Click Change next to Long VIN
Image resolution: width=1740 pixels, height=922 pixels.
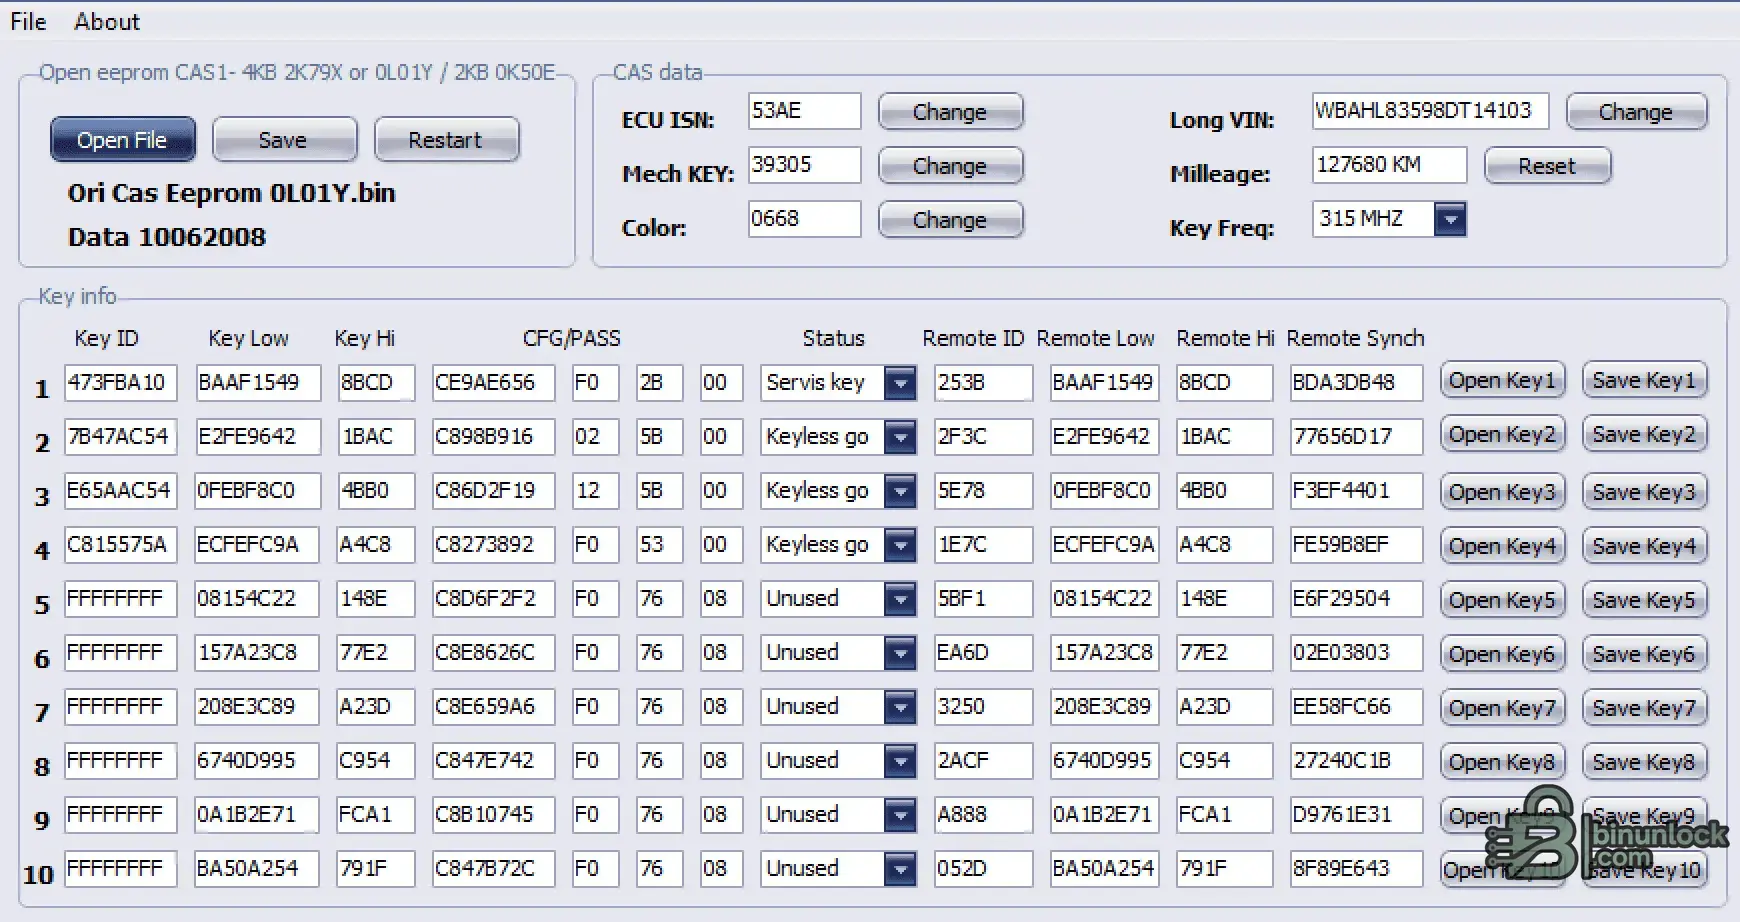1635,112
